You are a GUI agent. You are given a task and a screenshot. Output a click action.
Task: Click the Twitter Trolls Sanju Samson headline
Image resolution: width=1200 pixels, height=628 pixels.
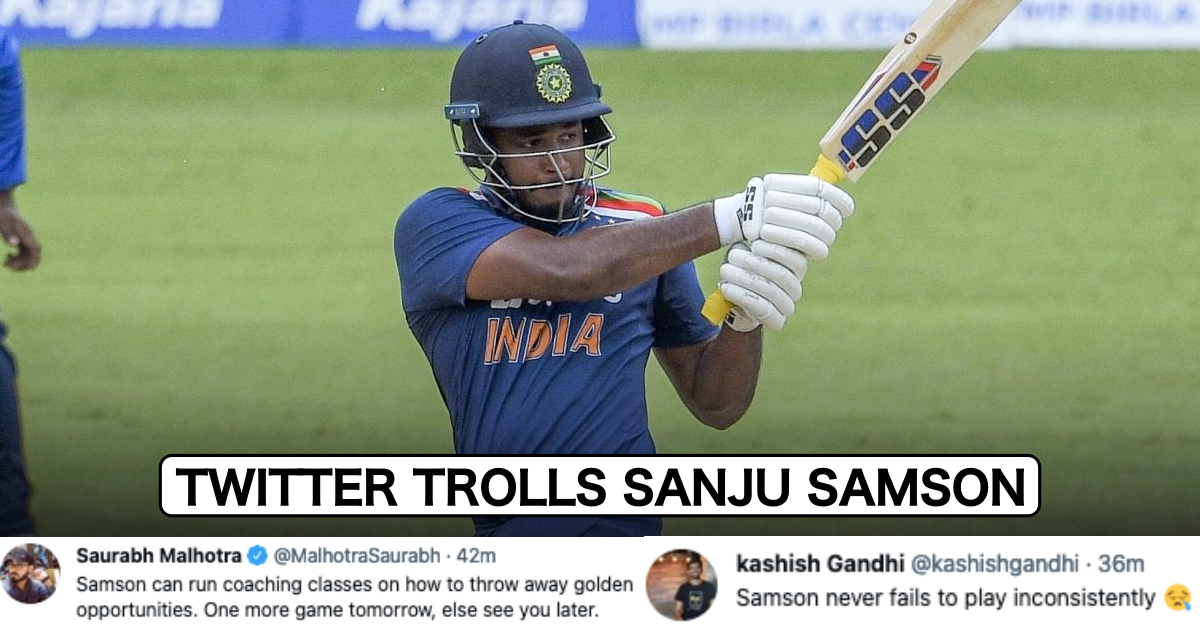click(x=600, y=486)
